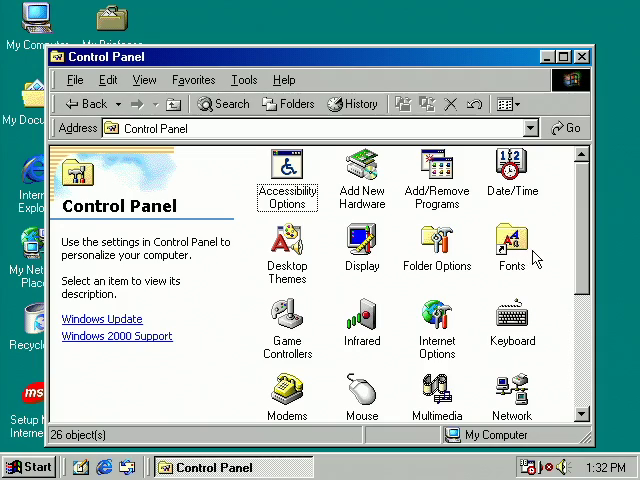Open the View menu
This screenshot has height=480, width=640.
(x=144, y=80)
